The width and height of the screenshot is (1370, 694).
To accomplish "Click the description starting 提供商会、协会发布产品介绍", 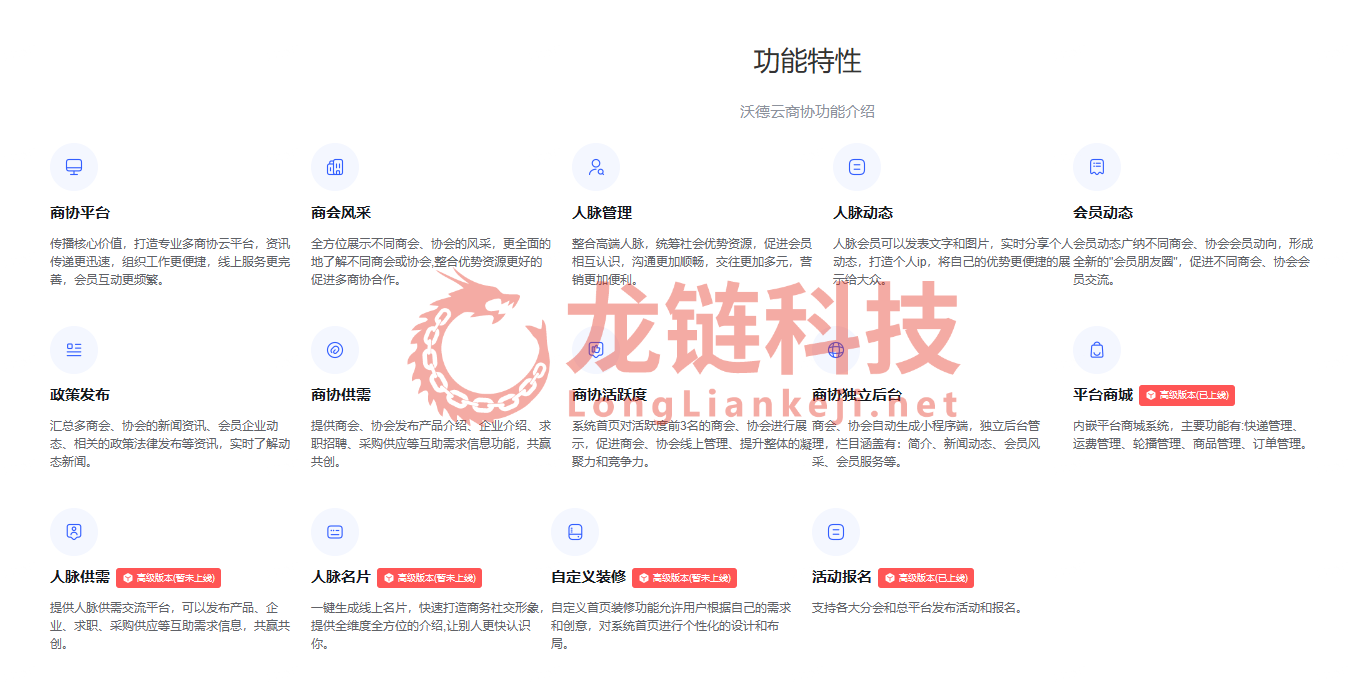I will (x=431, y=444).
